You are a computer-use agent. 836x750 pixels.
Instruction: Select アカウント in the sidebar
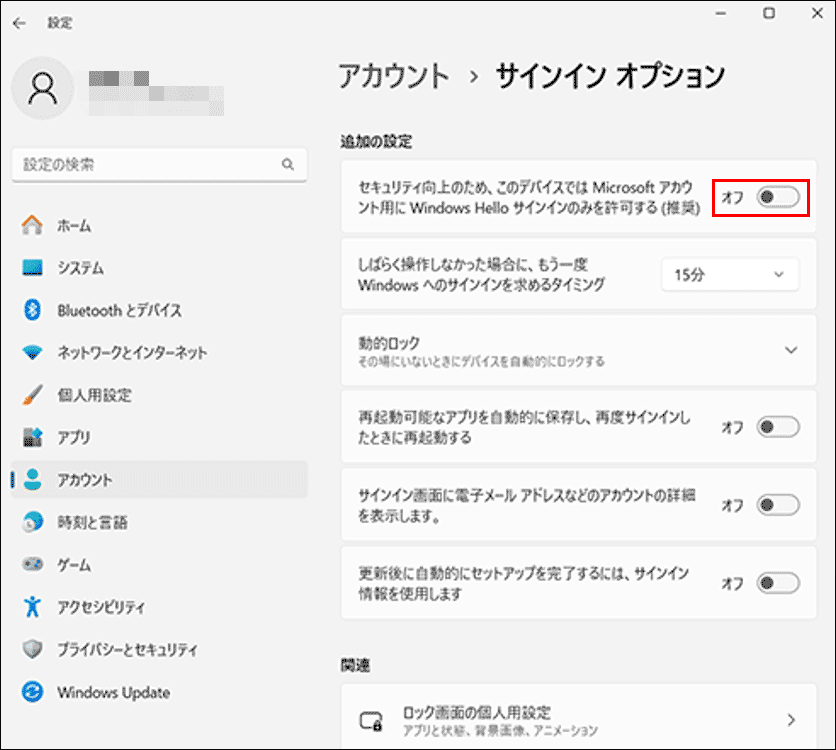coord(159,480)
